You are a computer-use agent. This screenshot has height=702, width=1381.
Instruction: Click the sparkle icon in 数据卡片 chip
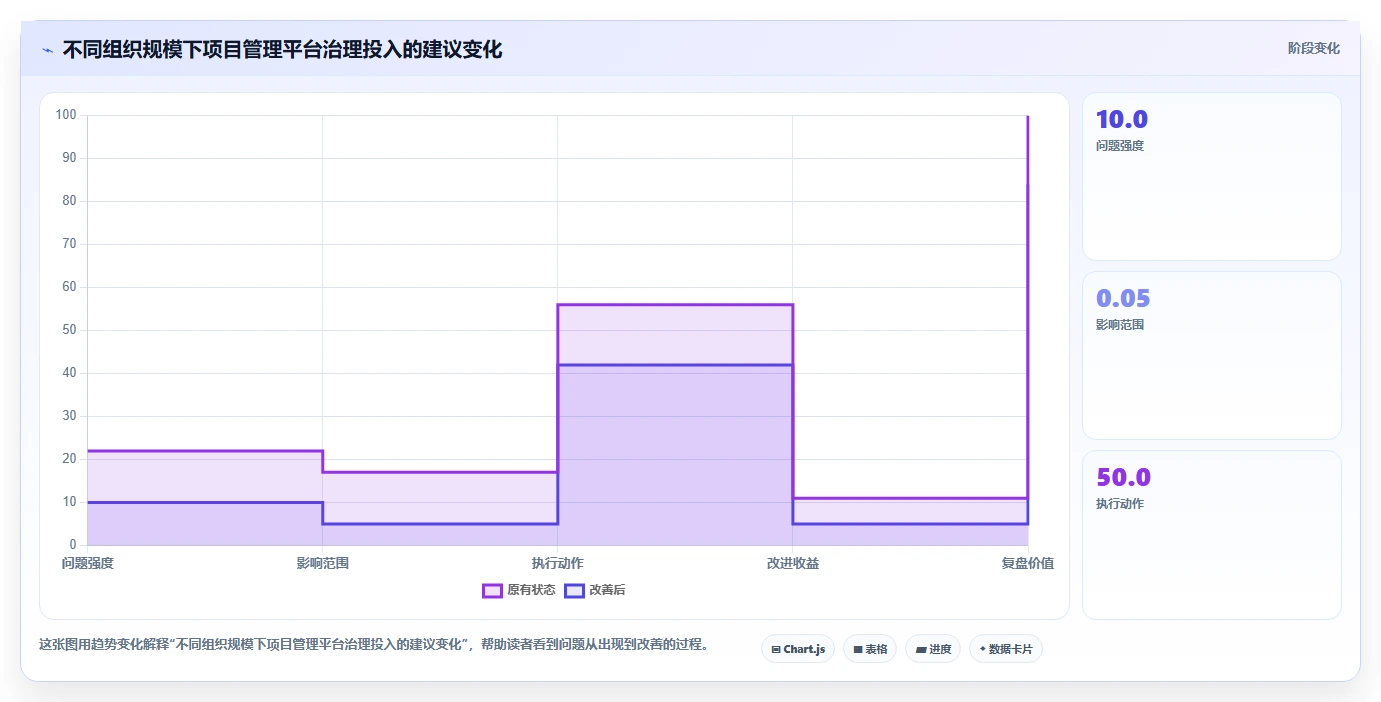point(982,649)
